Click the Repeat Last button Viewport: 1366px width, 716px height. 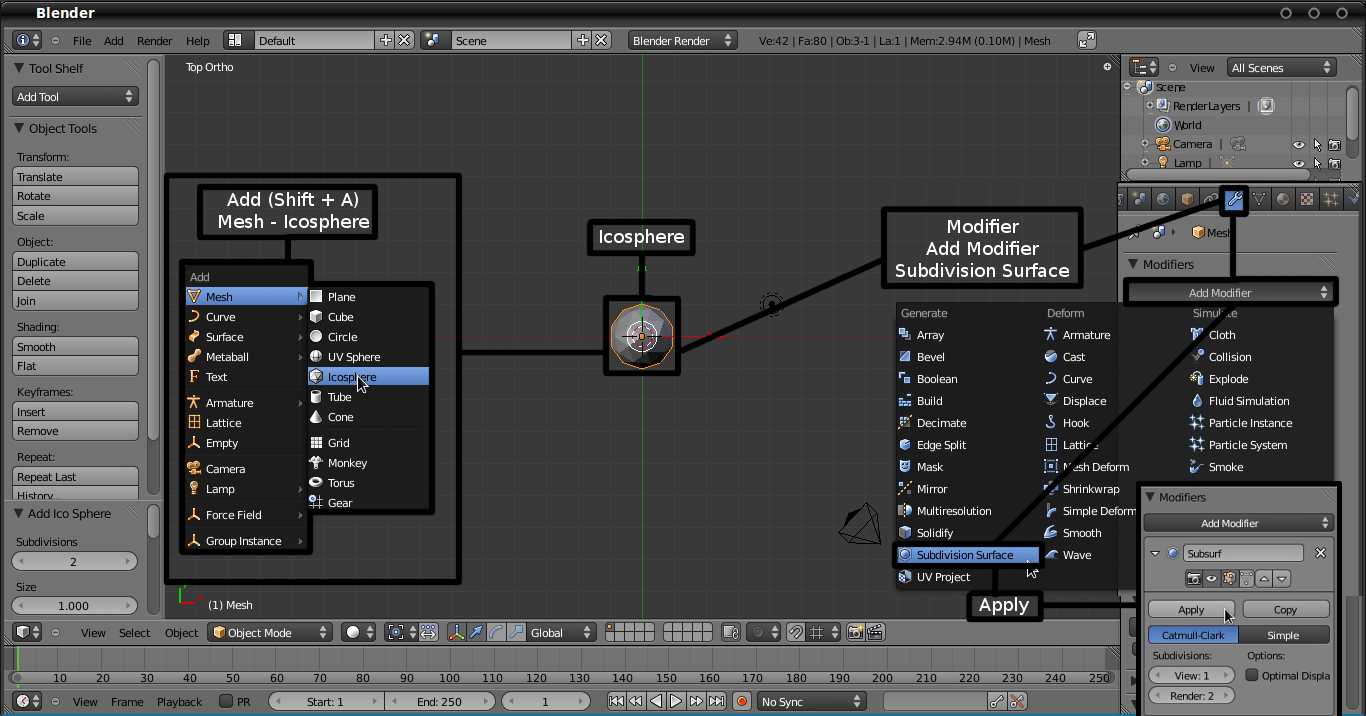coord(76,477)
